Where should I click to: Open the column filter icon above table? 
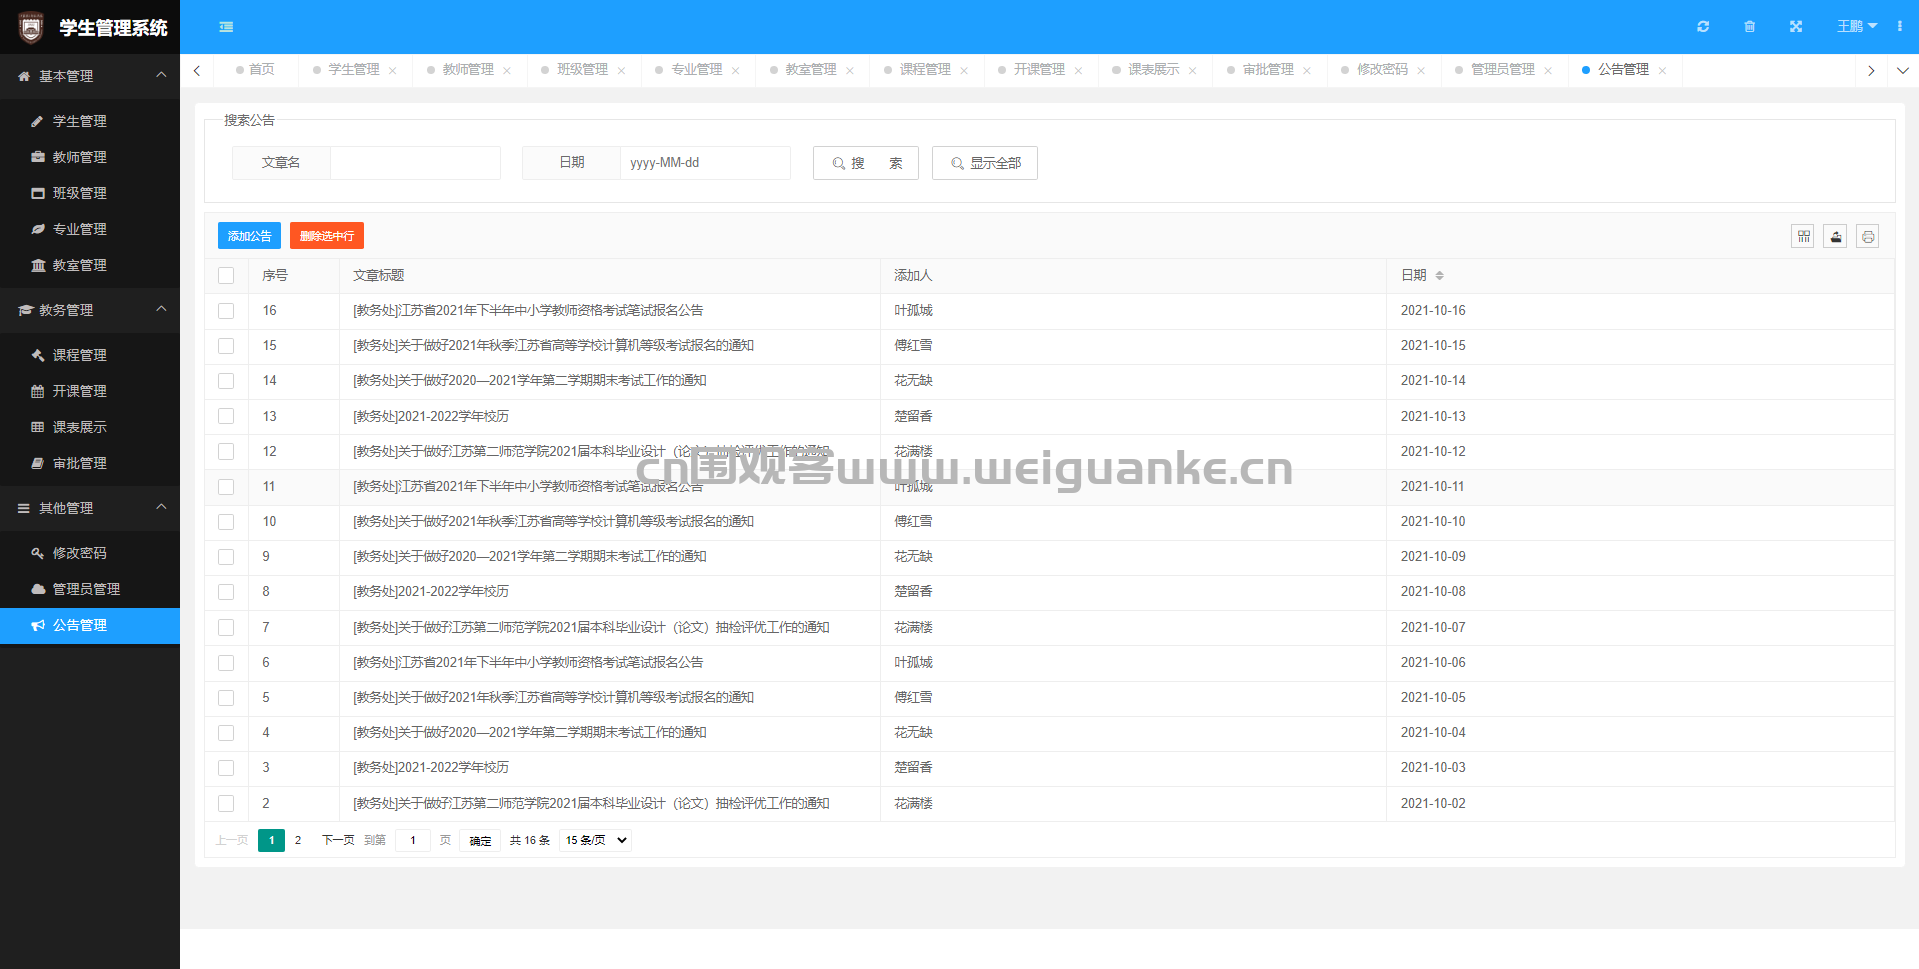[x=1803, y=236]
